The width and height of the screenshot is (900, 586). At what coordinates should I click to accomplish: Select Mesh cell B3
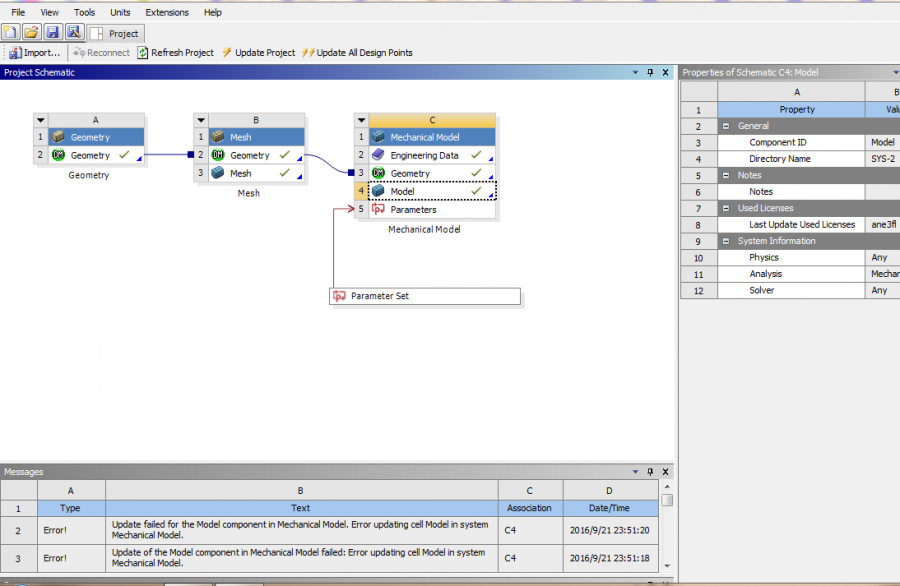(x=256, y=173)
